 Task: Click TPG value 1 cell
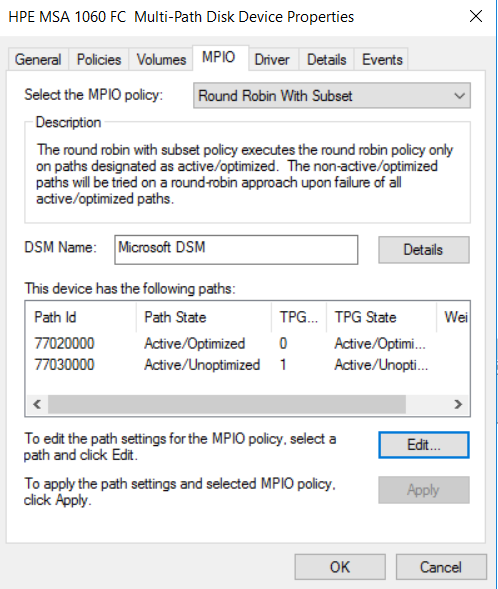pos(283,365)
